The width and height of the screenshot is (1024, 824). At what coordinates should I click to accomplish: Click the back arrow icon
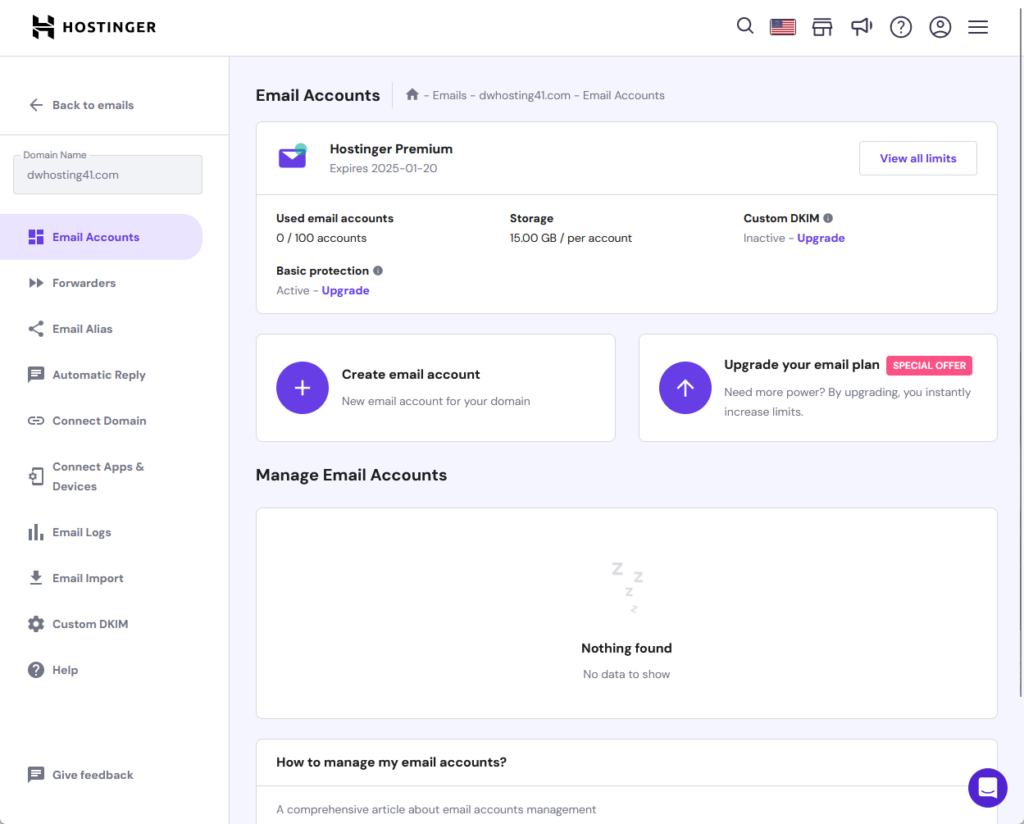(36, 105)
